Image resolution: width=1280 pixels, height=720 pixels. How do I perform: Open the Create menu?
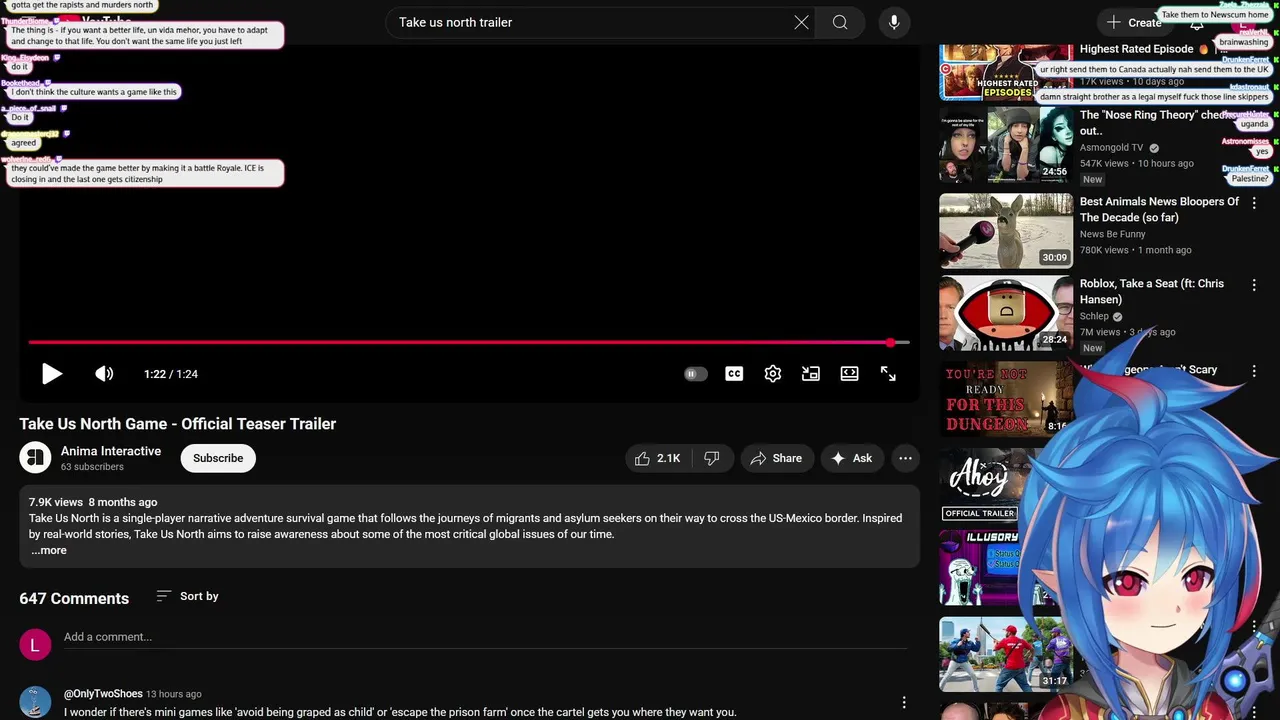(1134, 22)
